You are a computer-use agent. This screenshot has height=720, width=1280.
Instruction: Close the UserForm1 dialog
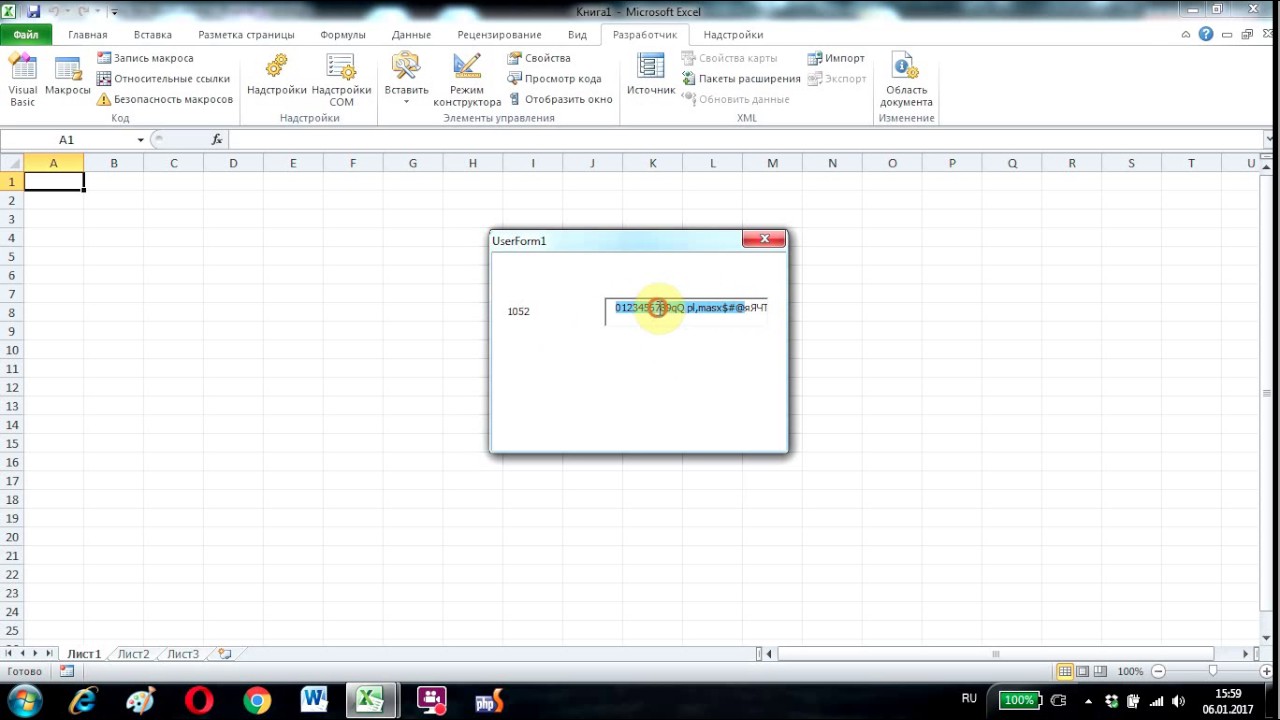point(764,239)
